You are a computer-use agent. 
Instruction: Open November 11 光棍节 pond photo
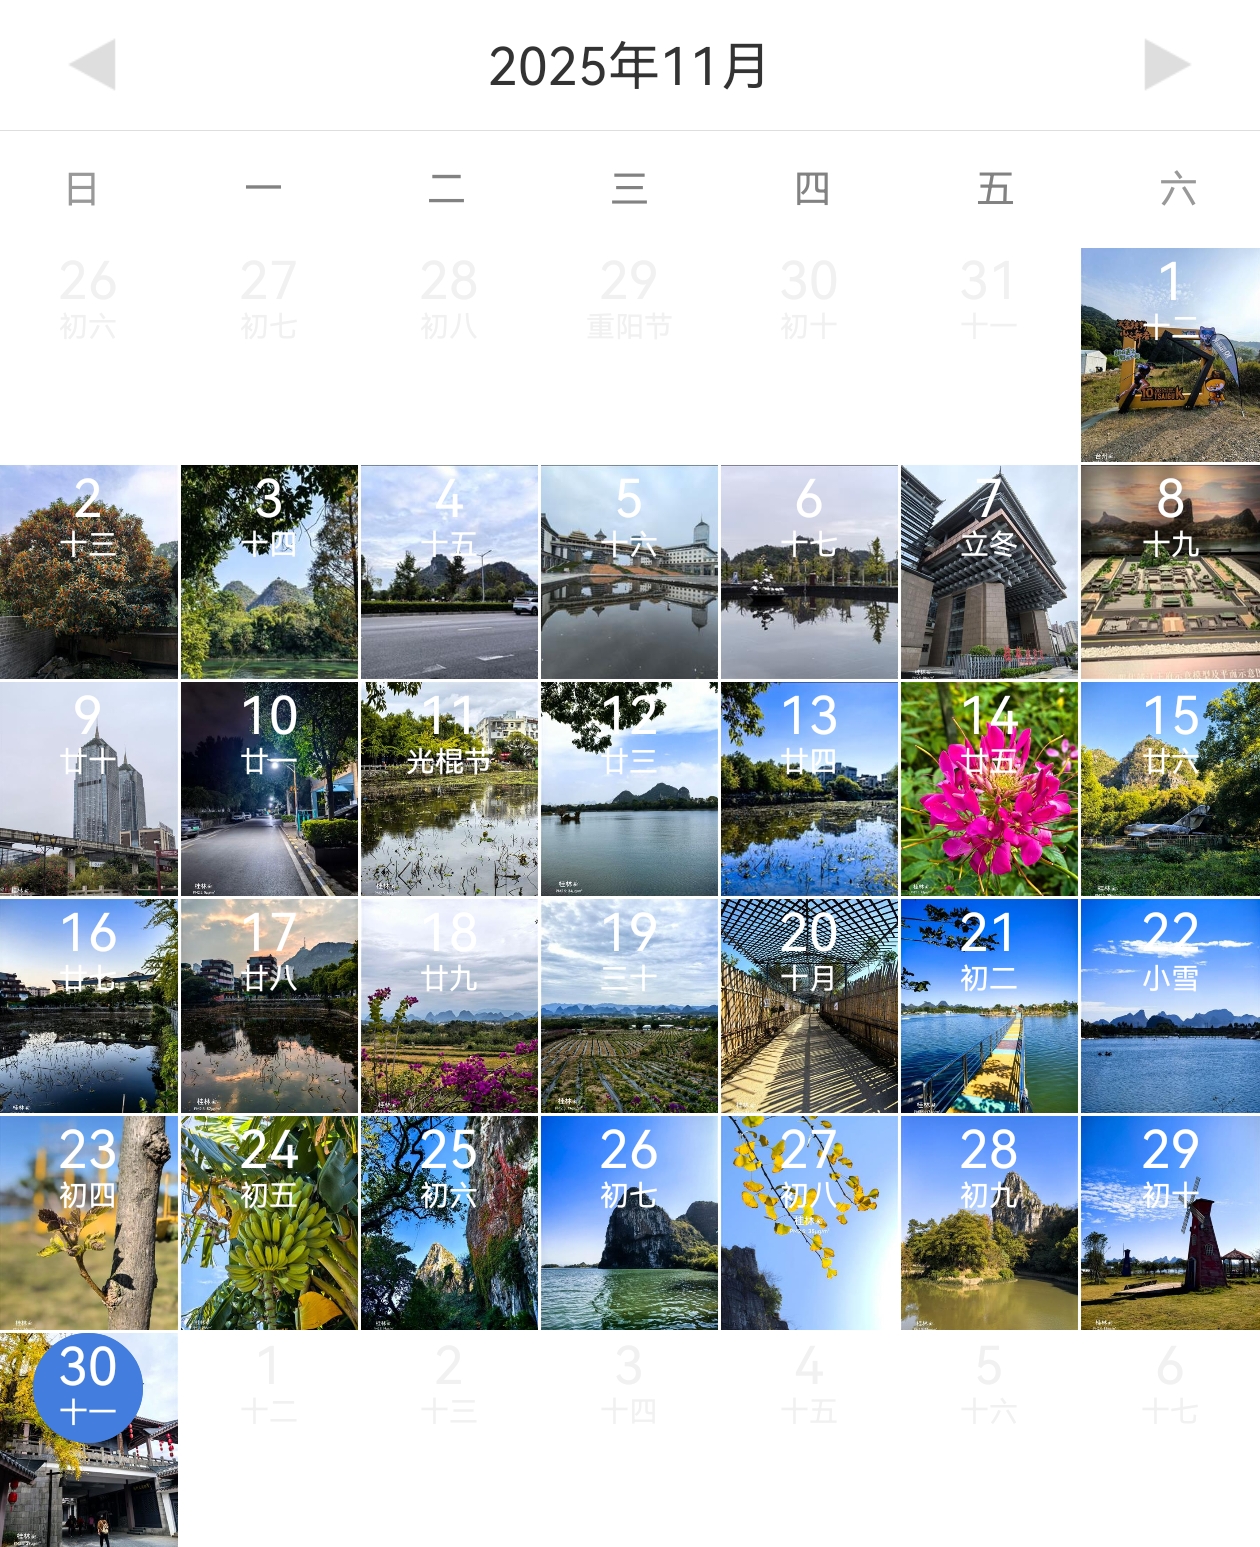click(x=449, y=789)
